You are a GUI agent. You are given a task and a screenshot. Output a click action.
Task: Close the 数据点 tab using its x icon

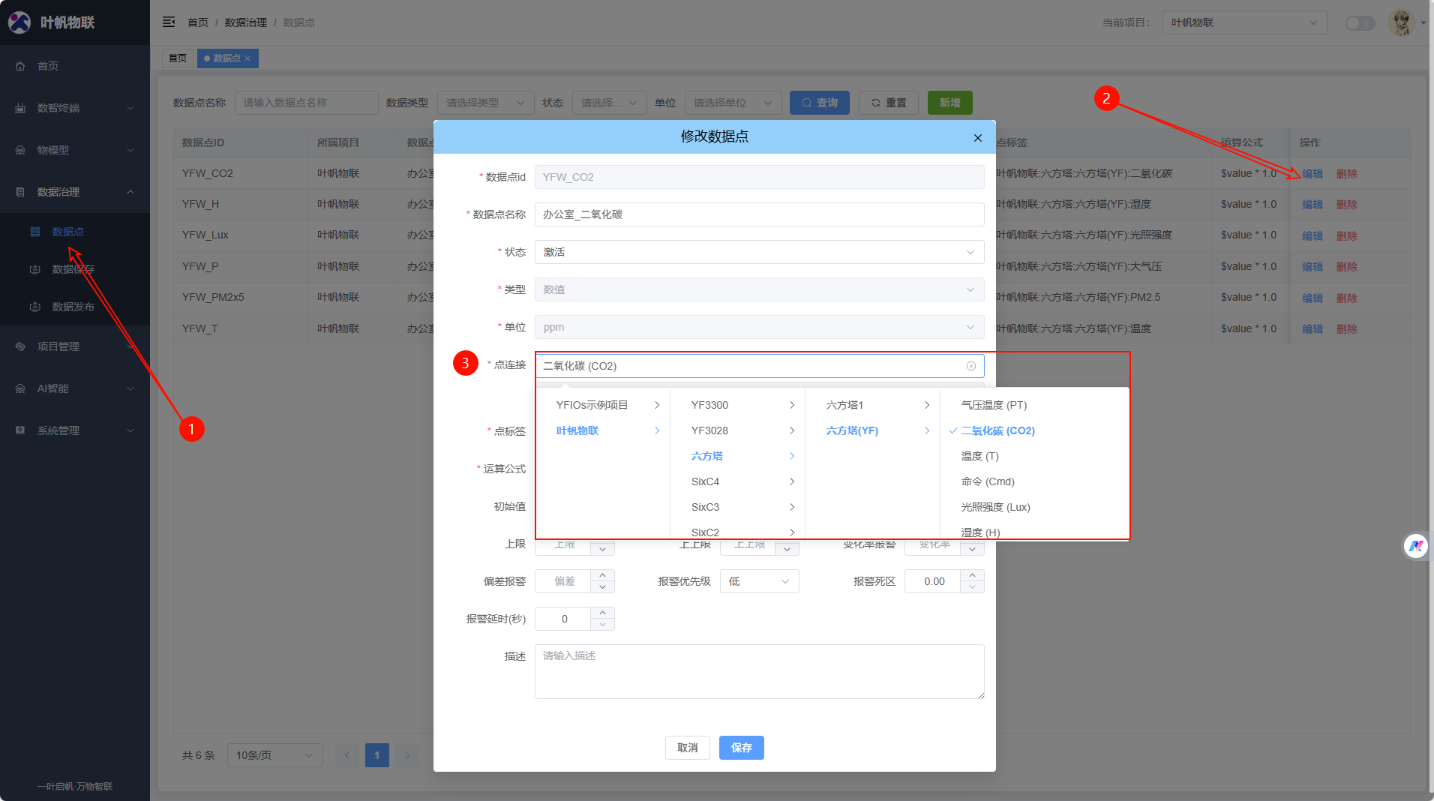pos(248,58)
